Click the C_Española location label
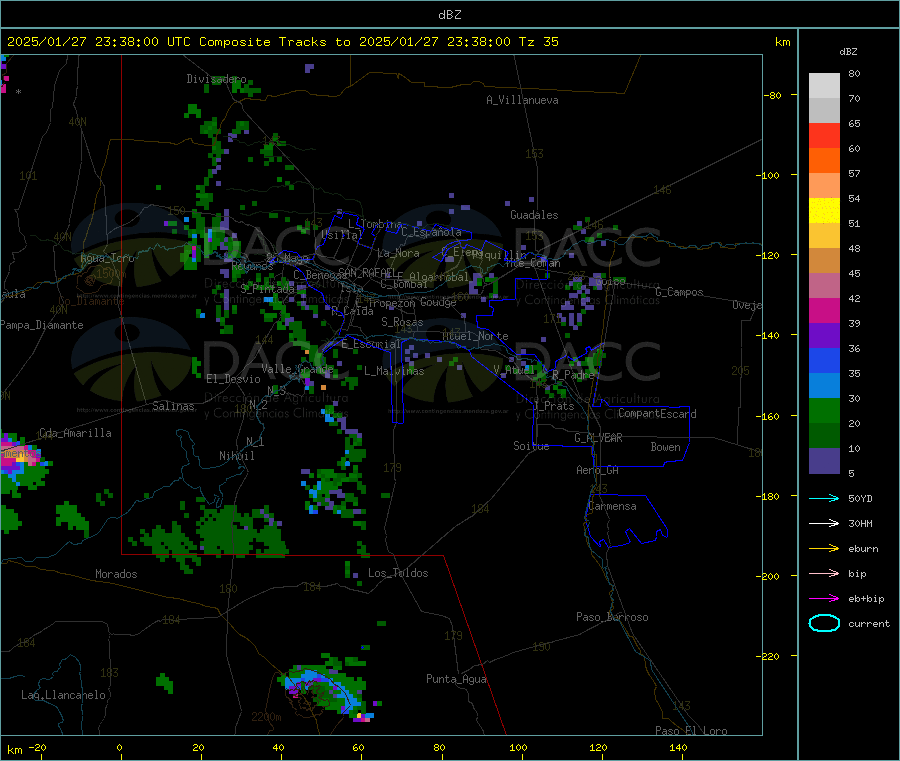Image resolution: width=900 pixels, height=761 pixels. [x=431, y=232]
